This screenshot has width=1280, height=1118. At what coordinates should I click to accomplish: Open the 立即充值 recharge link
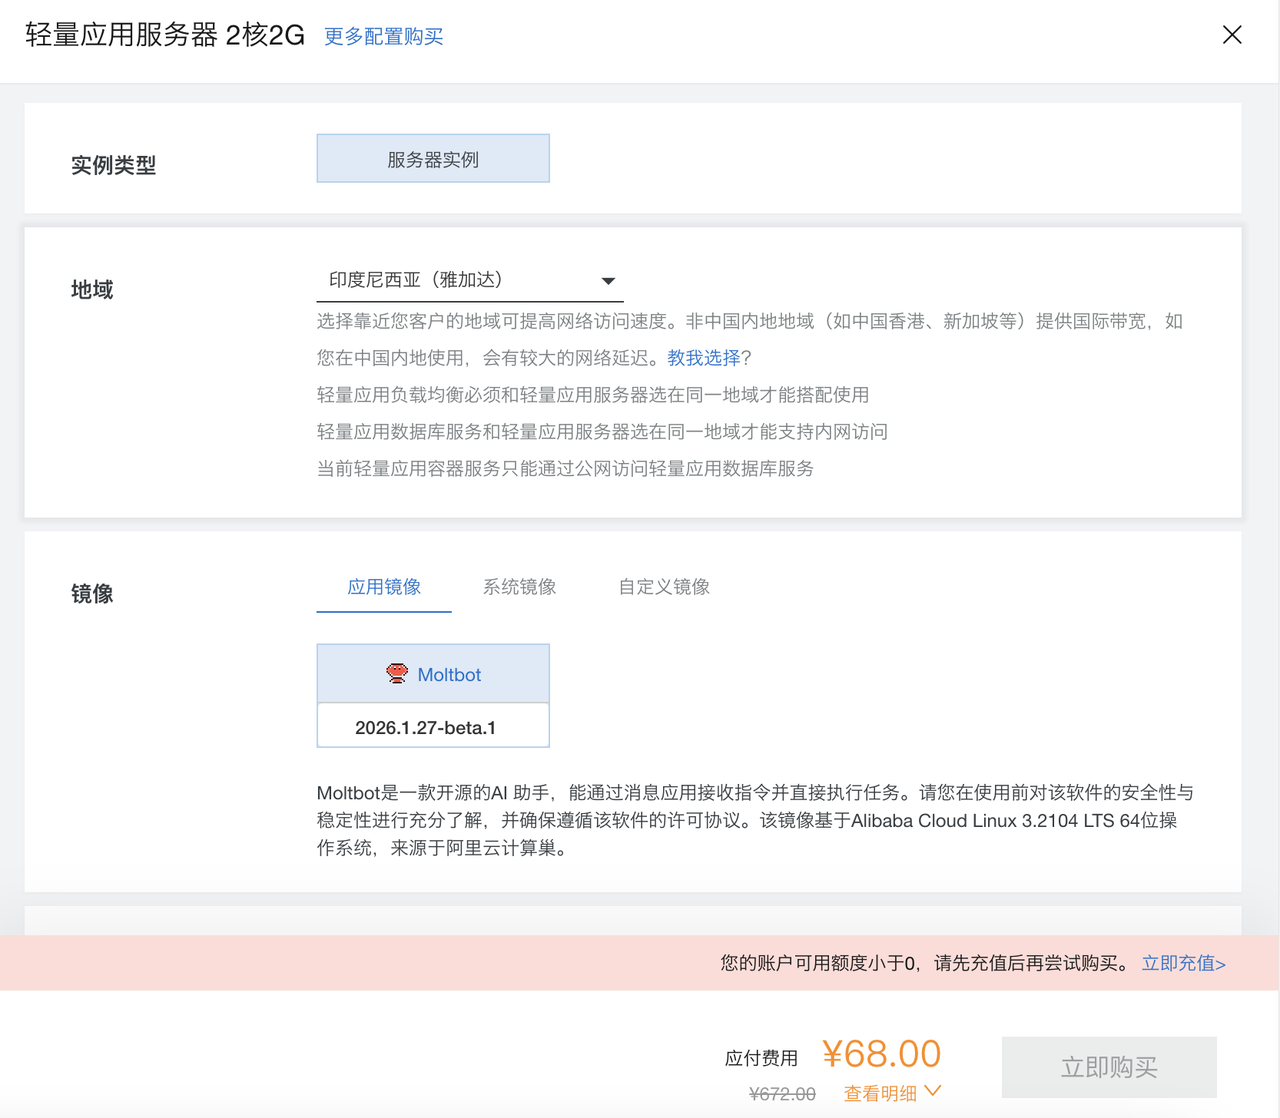1184,963
